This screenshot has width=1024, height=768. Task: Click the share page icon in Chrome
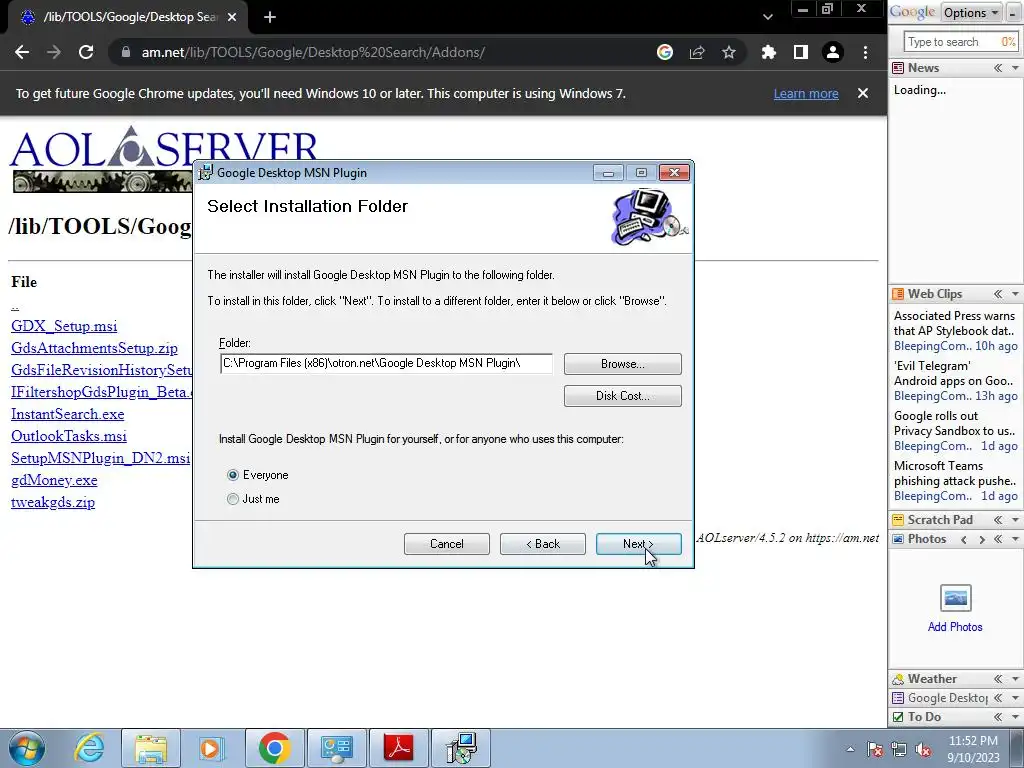(697, 52)
